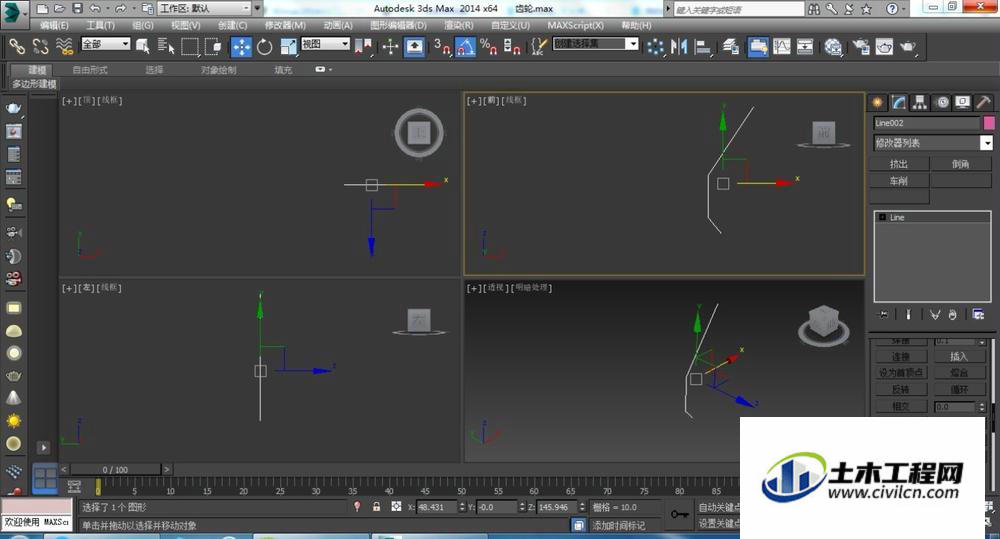Expand the InfoCenter search field arrow

(668, 9)
